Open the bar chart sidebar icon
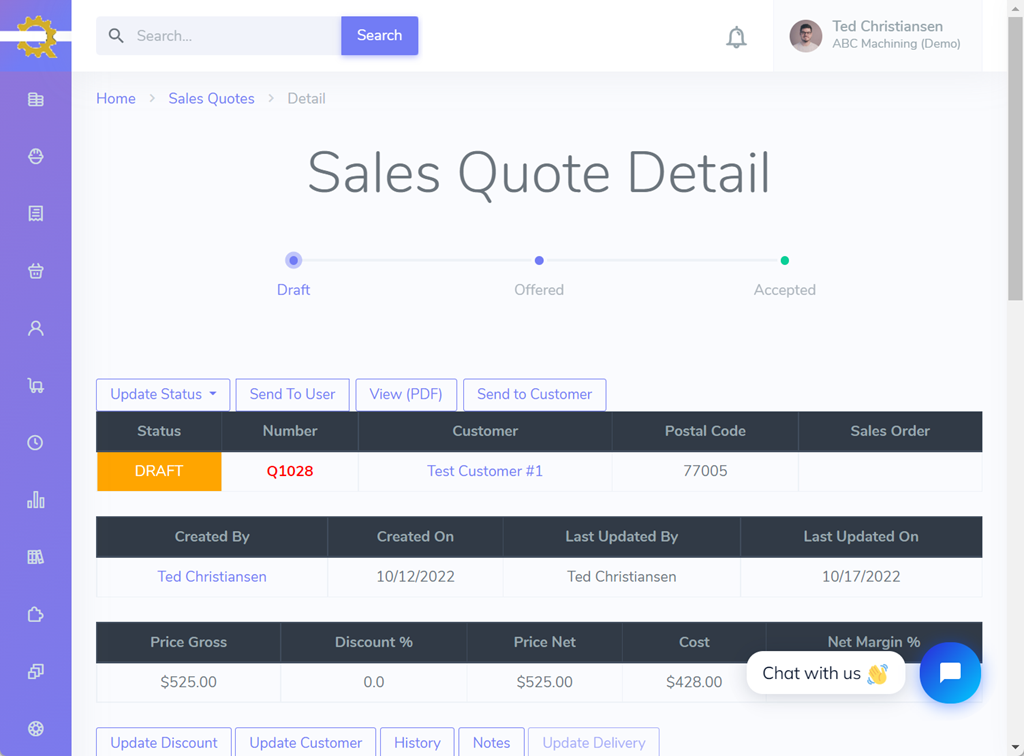Viewport: 1024px width, 756px height. coord(36,500)
